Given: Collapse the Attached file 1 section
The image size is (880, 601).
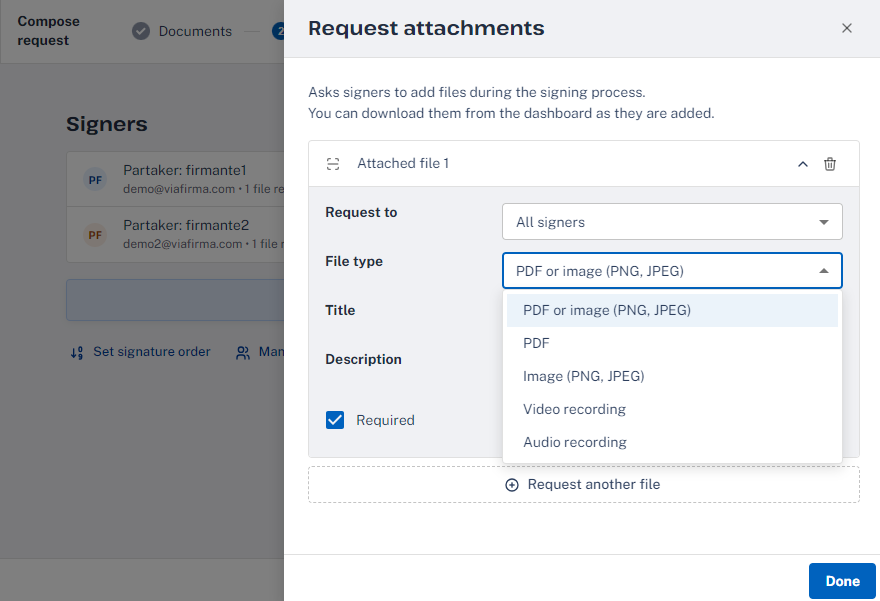Looking at the screenshot, I should pos(803,164).
